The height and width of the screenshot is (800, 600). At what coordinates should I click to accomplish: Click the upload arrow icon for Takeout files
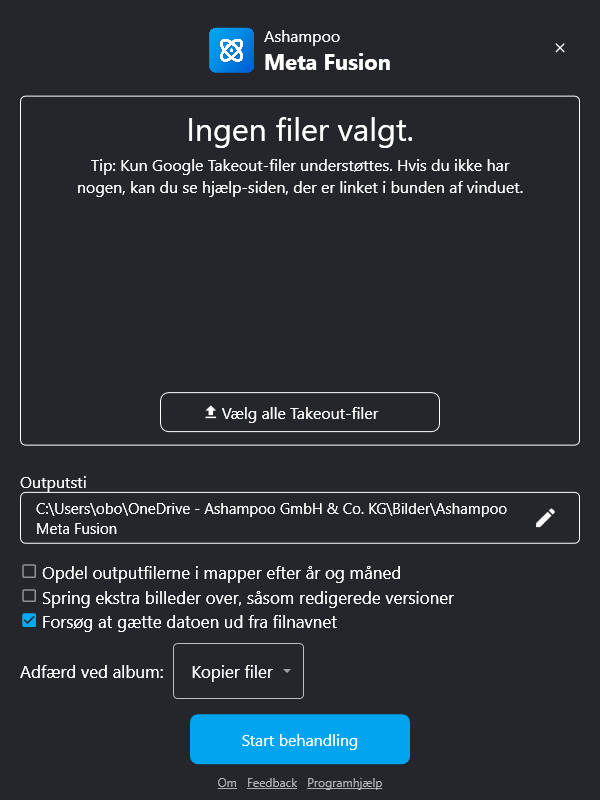click(210, 412)
